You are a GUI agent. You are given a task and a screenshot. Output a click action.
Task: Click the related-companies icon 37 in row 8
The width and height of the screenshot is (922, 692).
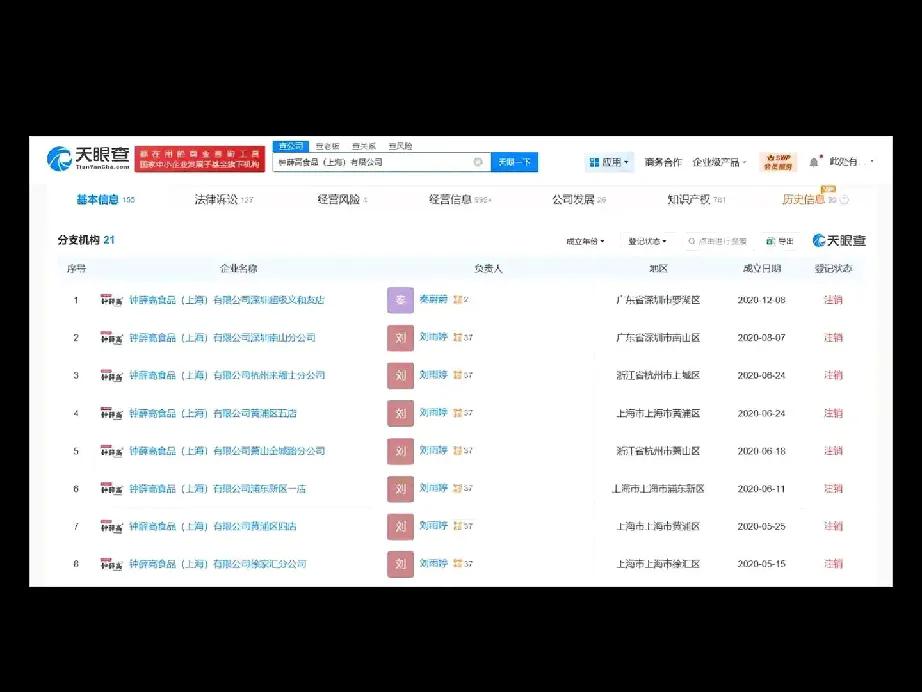pos(463,564)
